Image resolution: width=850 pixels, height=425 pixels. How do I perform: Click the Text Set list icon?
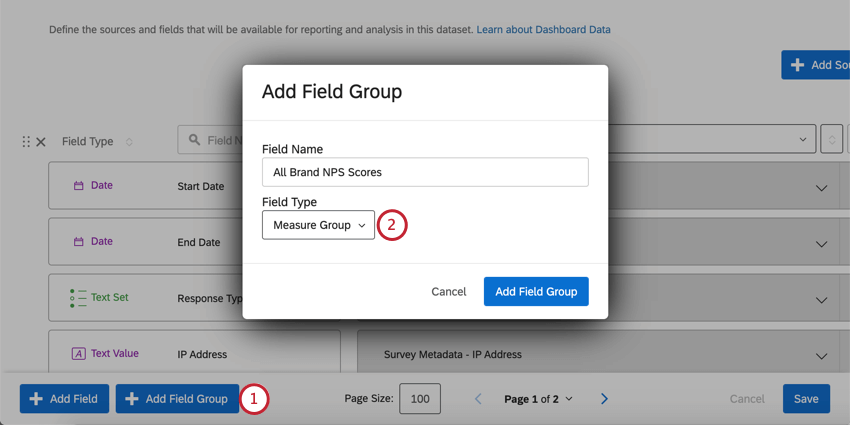(x=78, y=298)
